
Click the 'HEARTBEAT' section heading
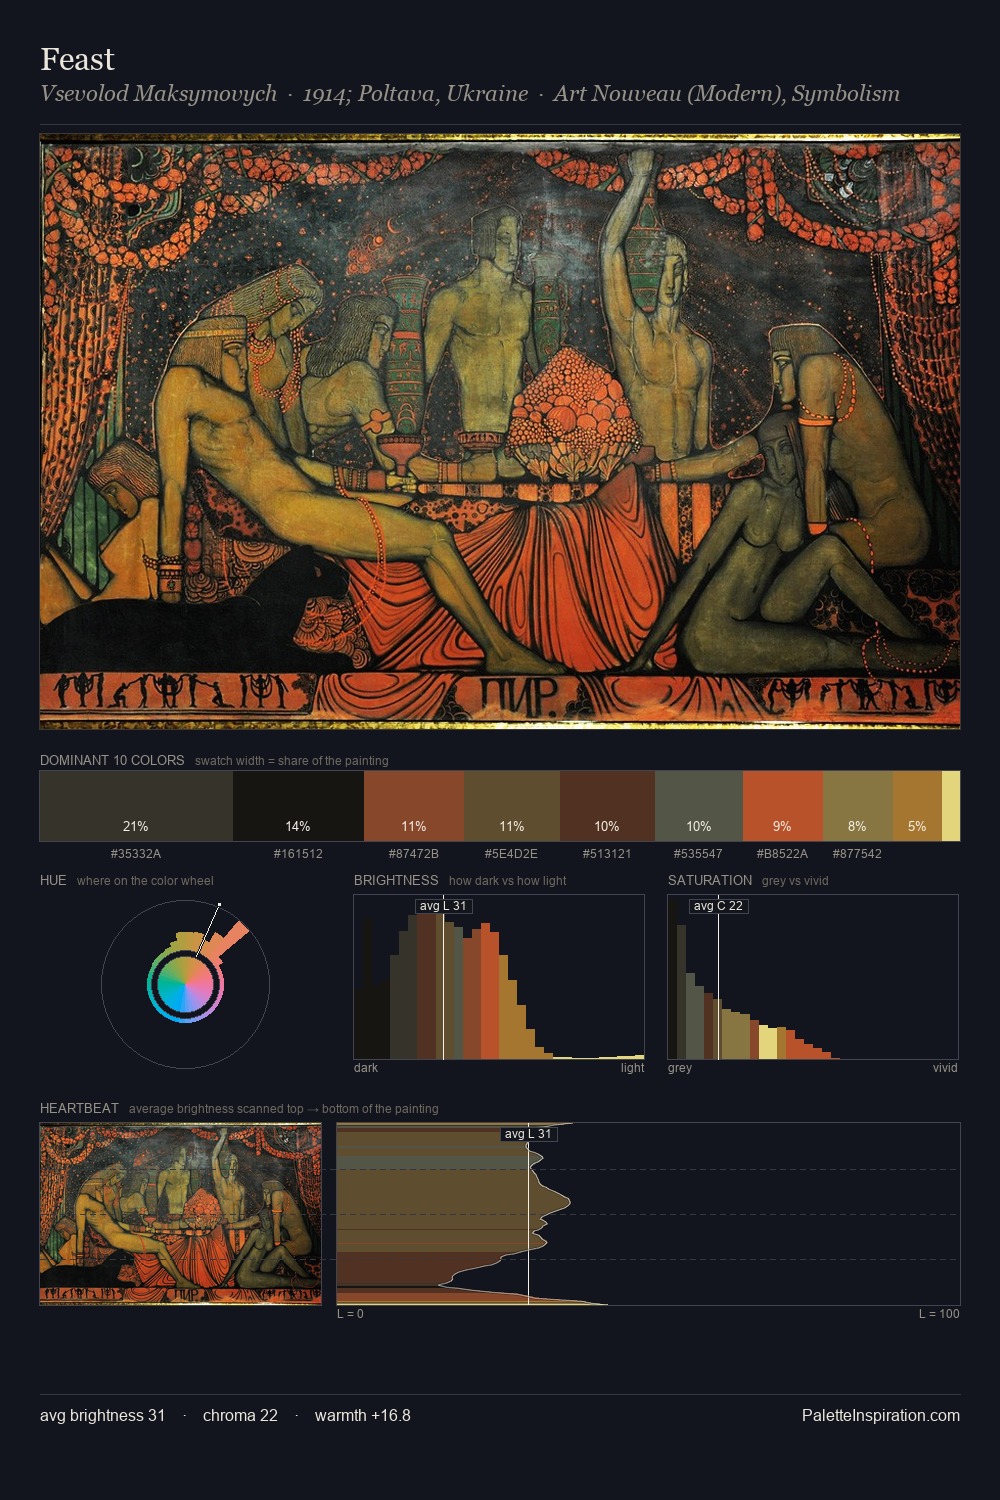click(x=79, y=1108)
